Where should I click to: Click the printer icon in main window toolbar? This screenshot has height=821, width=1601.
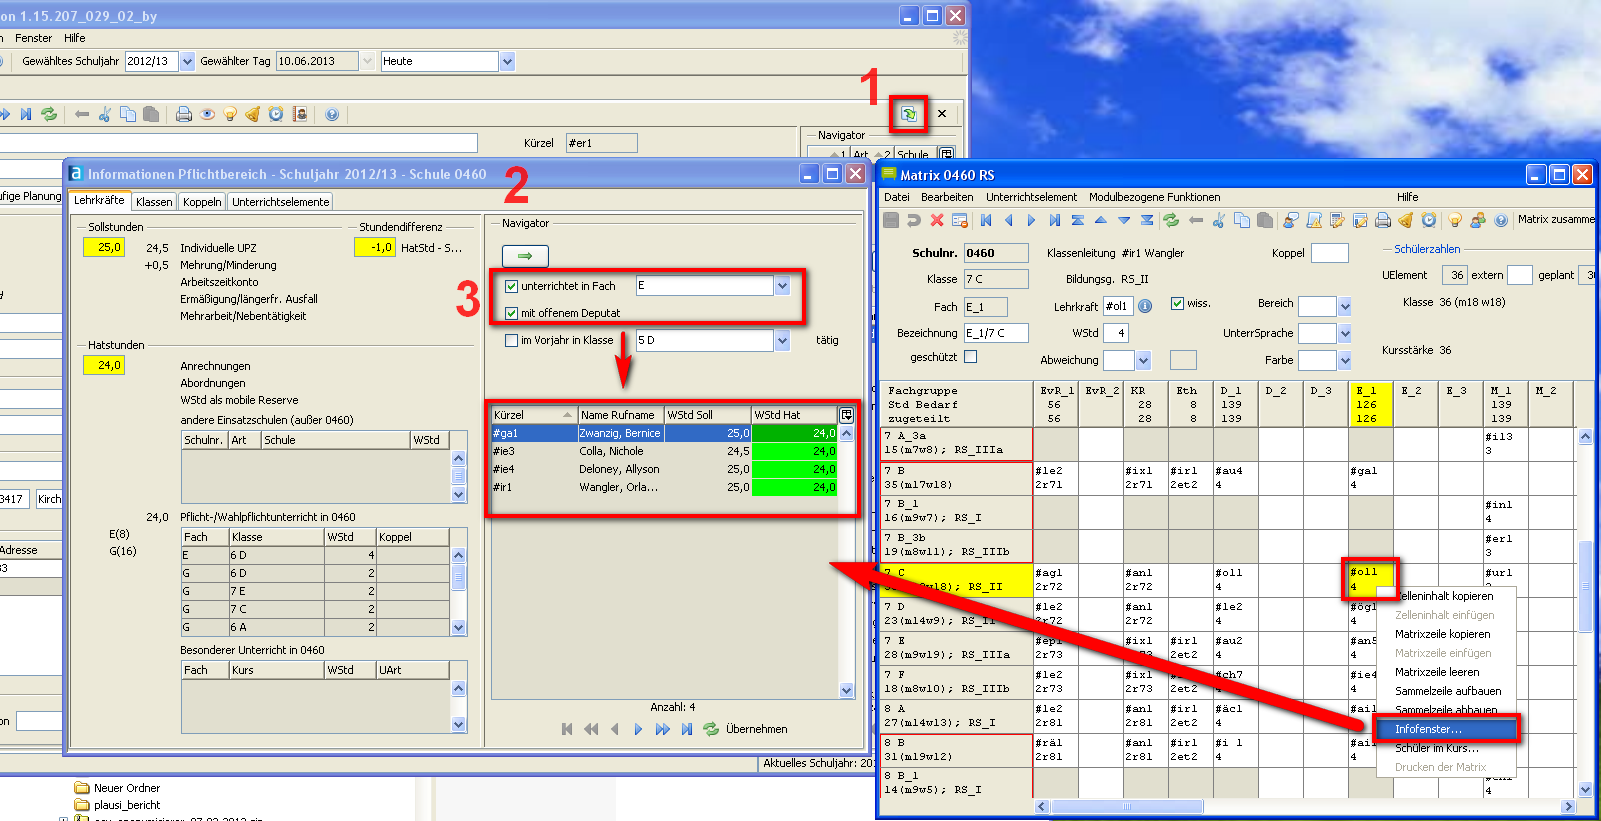click(184, 114)
